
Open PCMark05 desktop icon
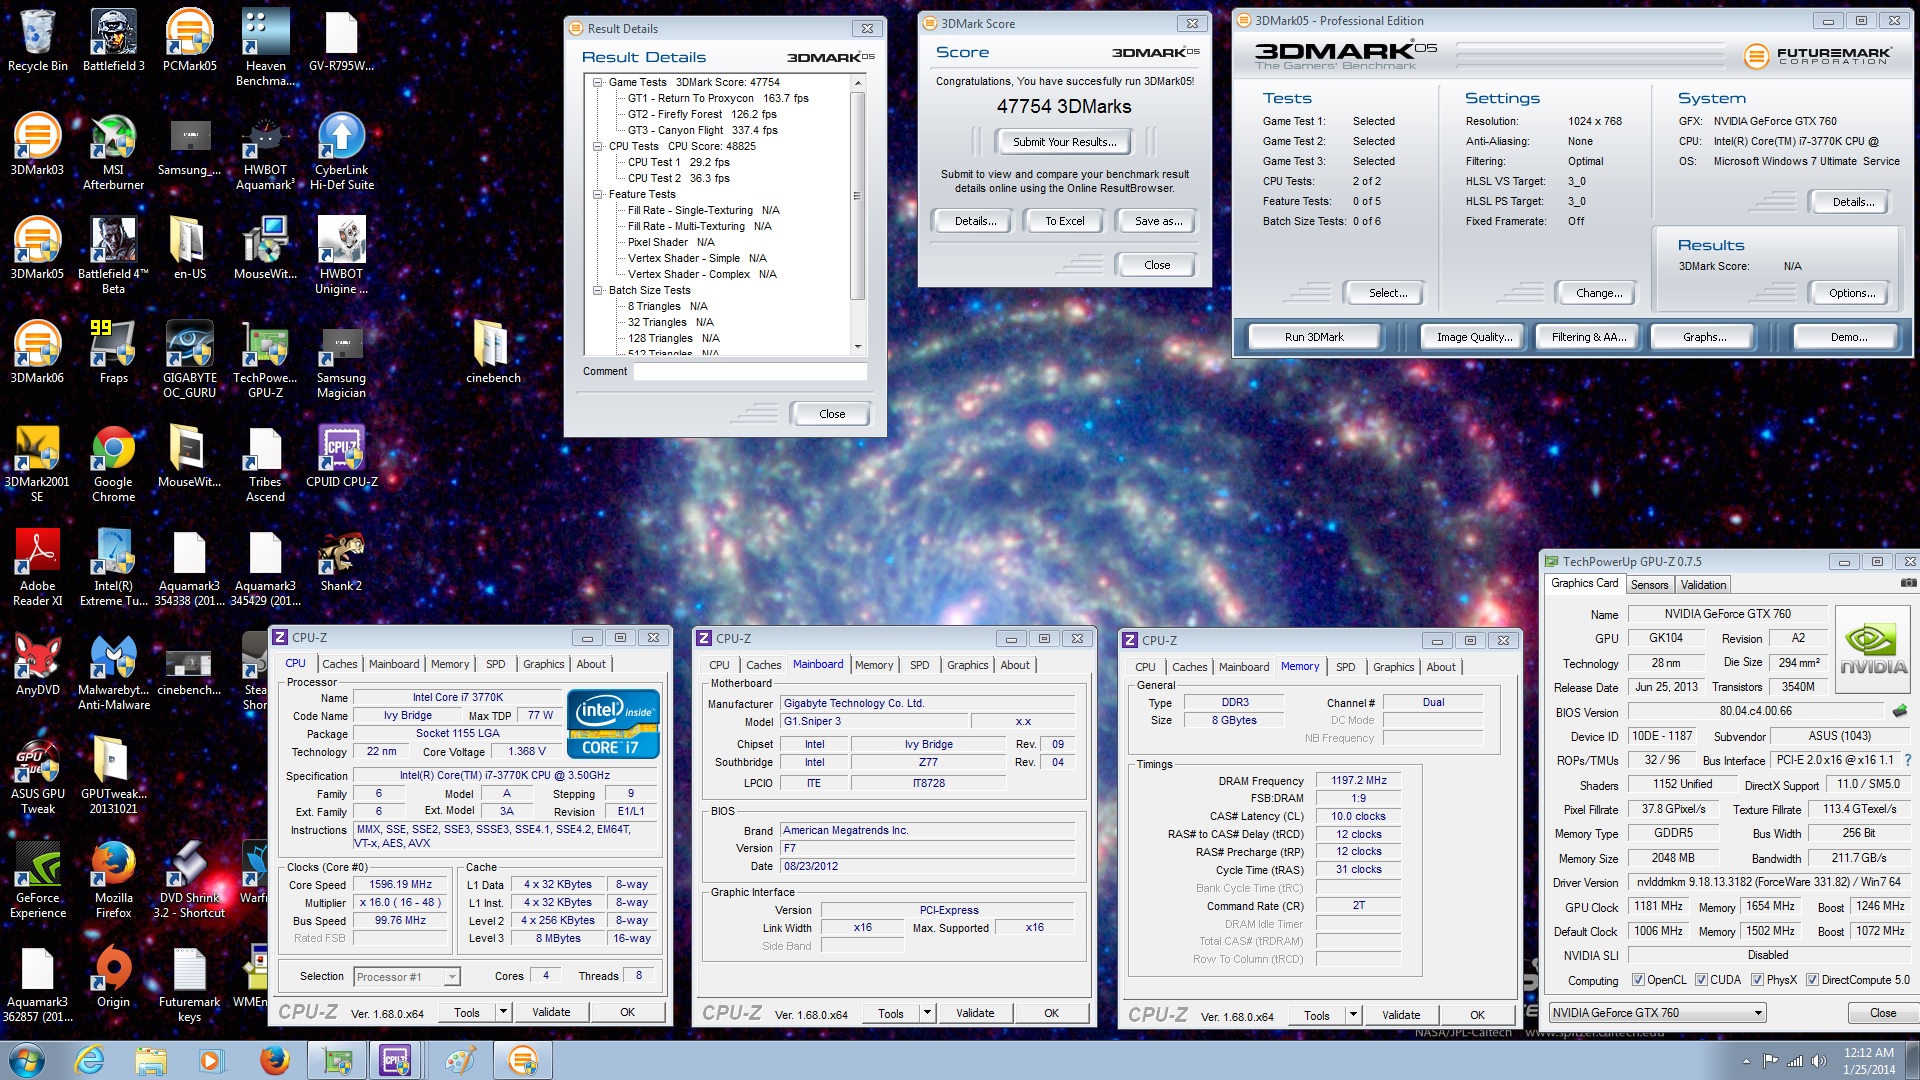click(189, 40)
